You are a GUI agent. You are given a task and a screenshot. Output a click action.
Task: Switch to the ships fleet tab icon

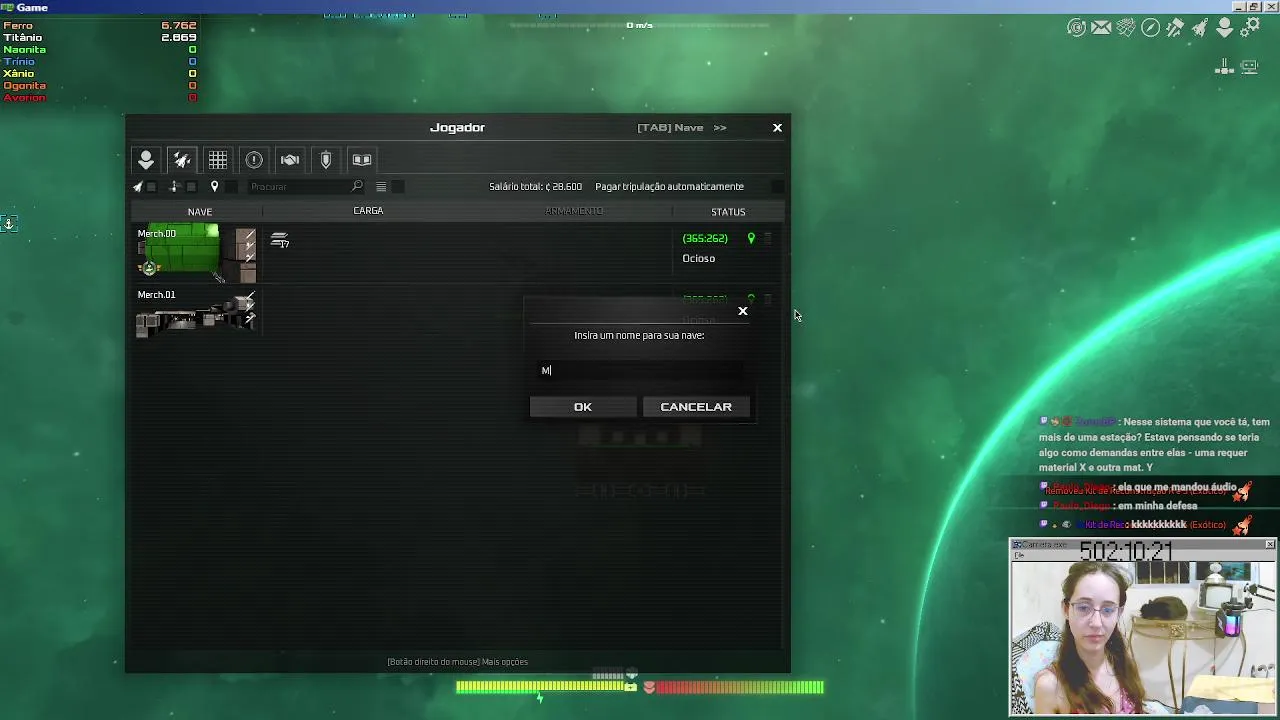182,160
